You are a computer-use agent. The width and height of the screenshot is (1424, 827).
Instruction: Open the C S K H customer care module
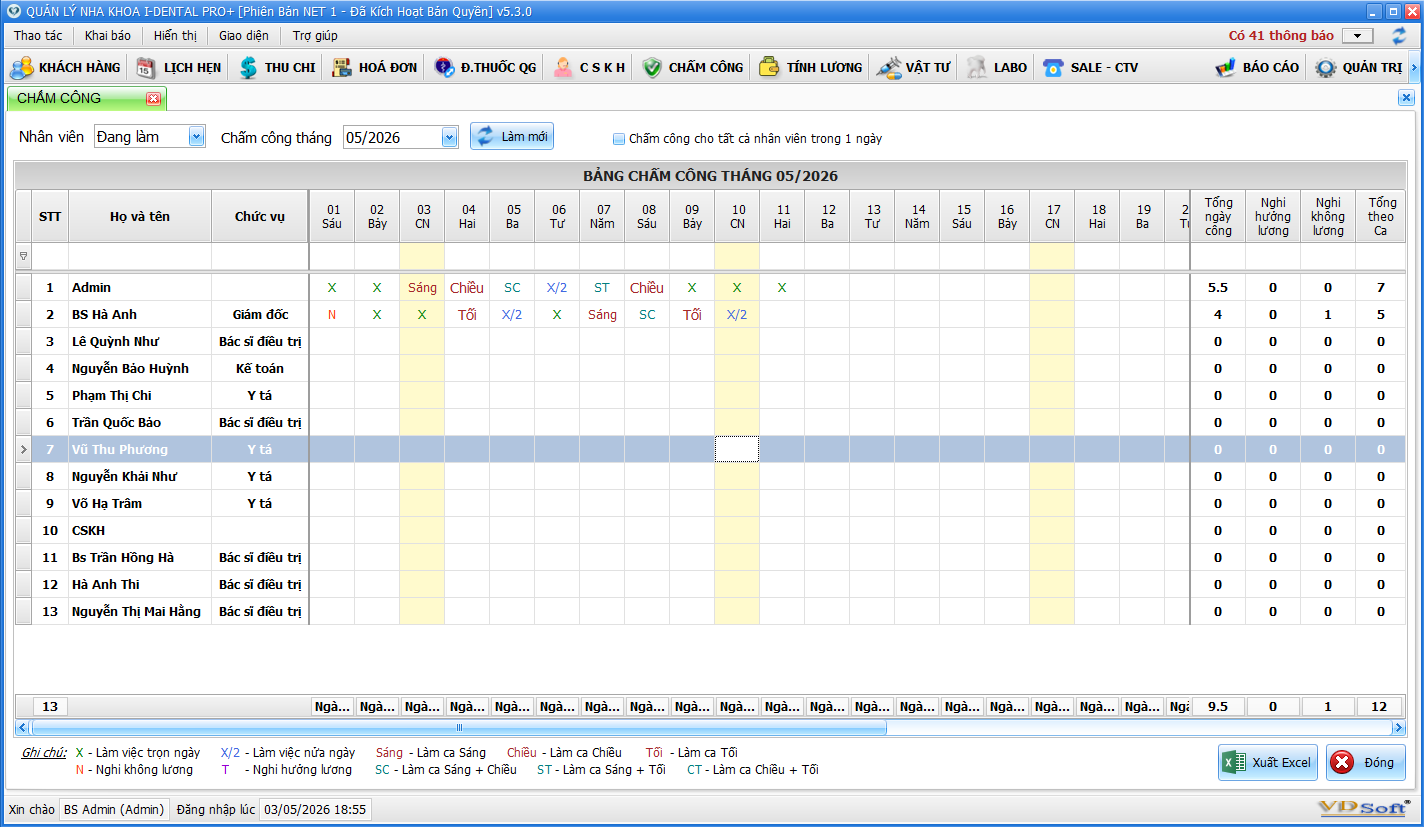[x=590, y=67]
